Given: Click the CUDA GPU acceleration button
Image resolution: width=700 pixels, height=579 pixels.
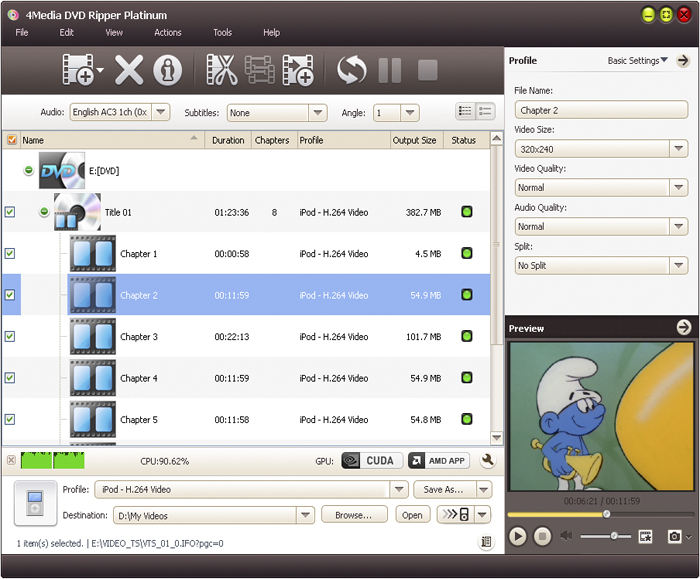Looking at the screenshot, I should [x=372, y=461].
